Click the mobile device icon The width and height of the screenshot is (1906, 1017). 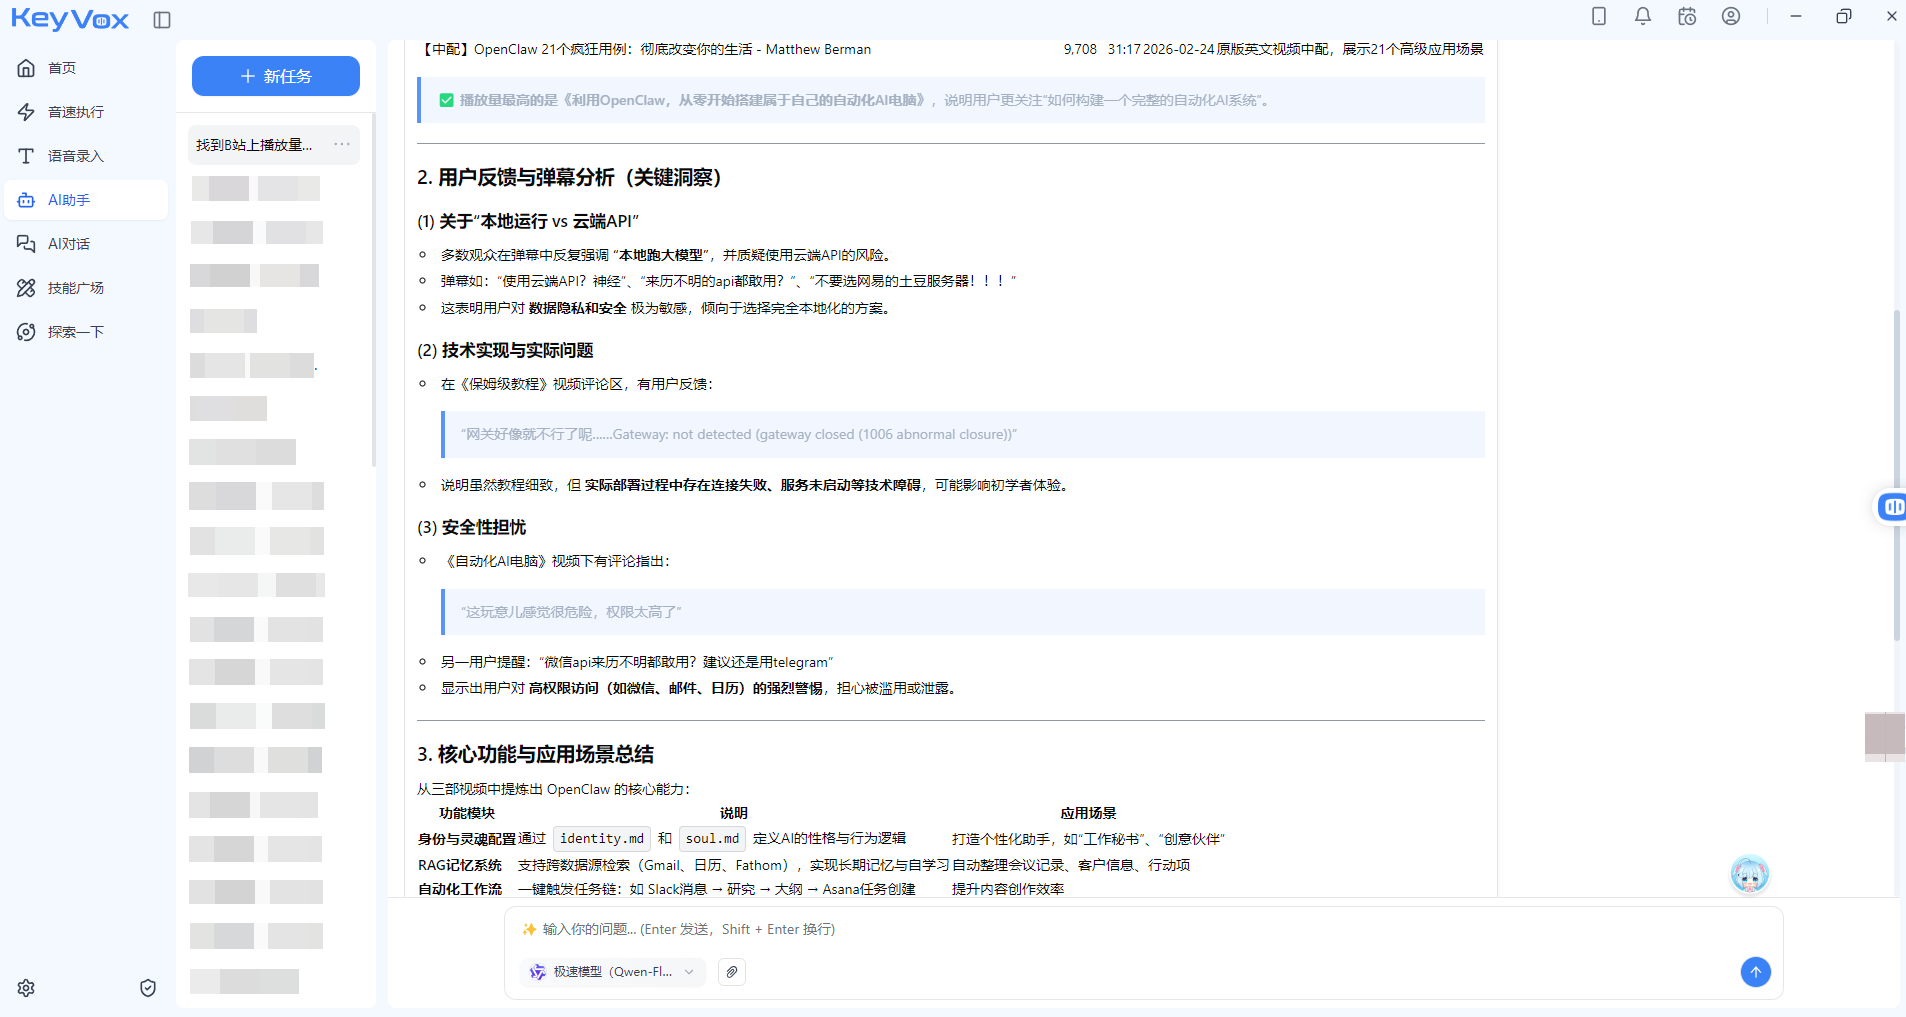(1599, 16)
